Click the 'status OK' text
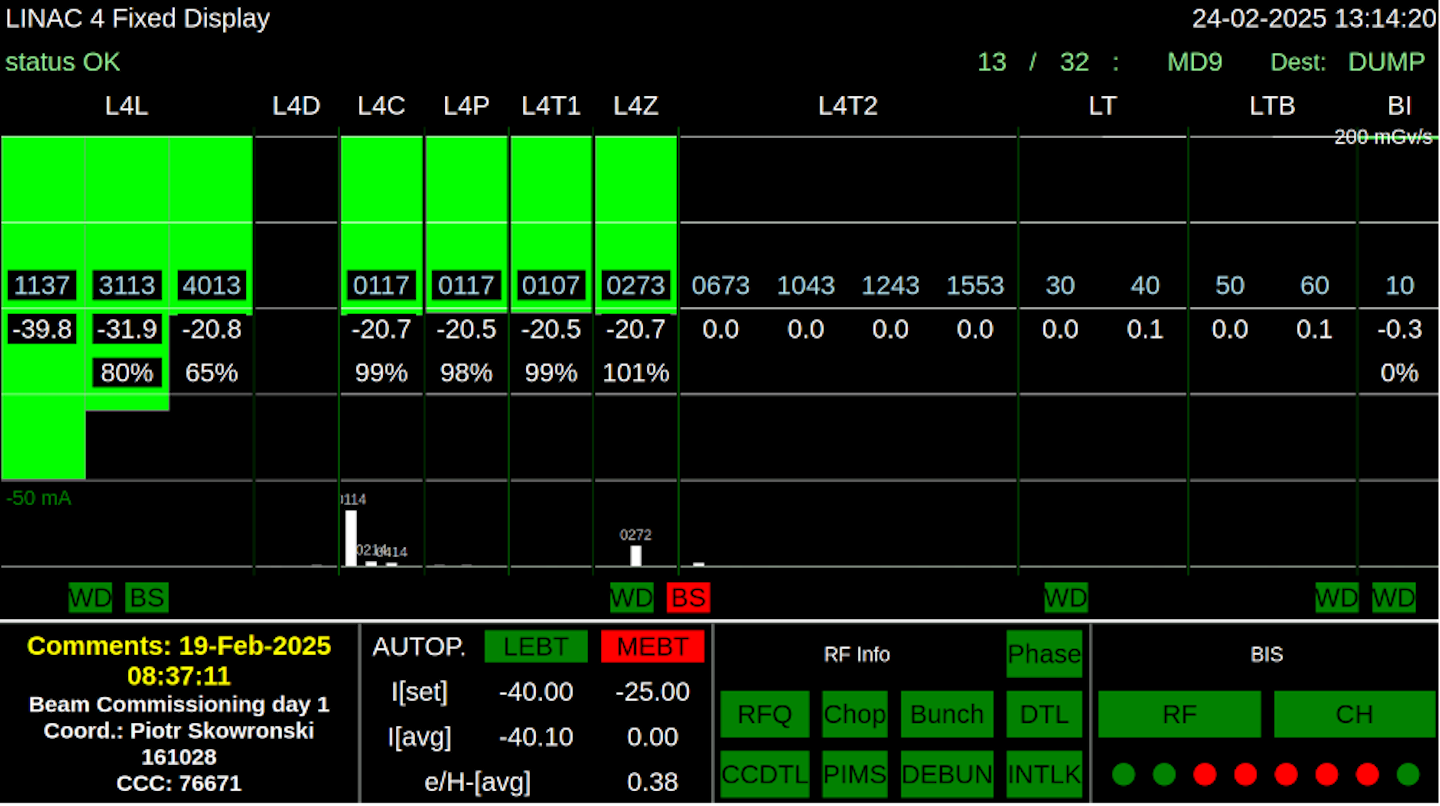This screenshot has width=1440, height=806. pyautogui.click(x=63, y=62)
